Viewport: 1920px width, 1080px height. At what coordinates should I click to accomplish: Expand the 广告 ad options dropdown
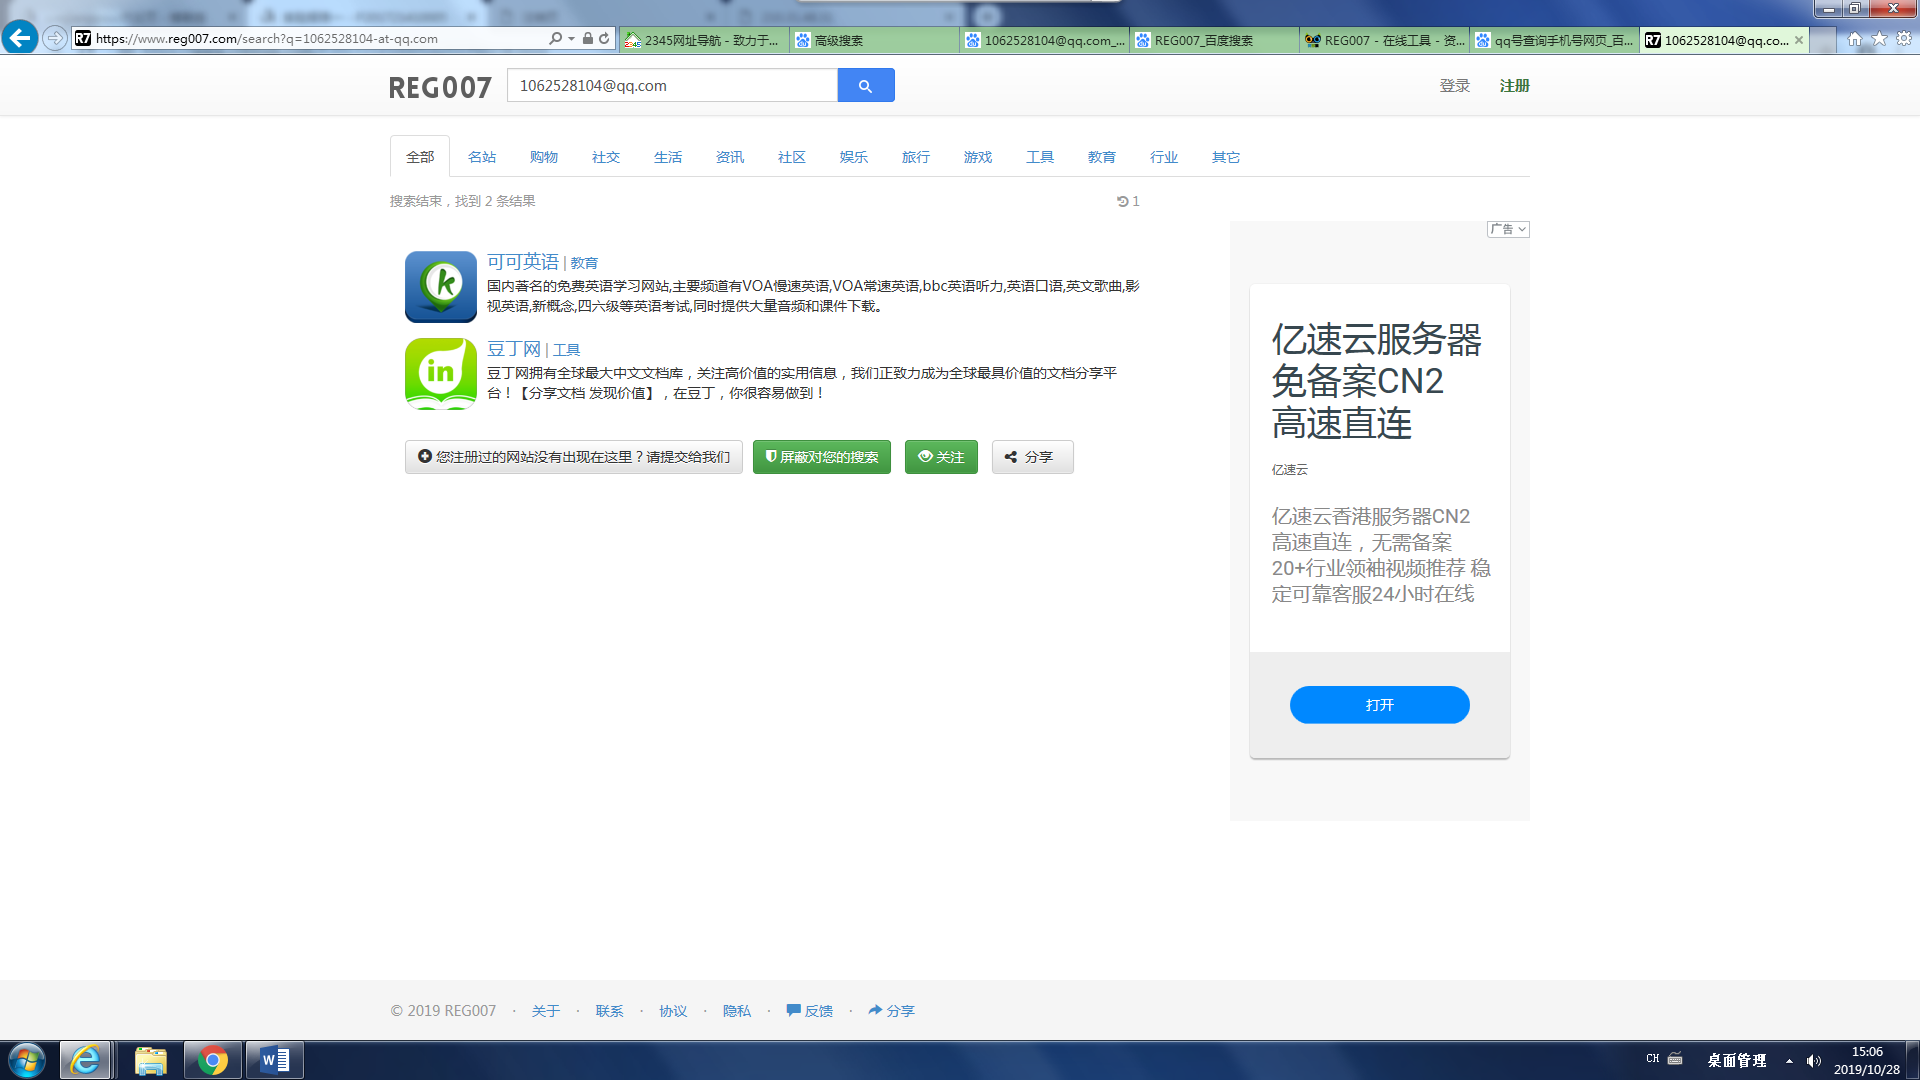point(1508,230)
